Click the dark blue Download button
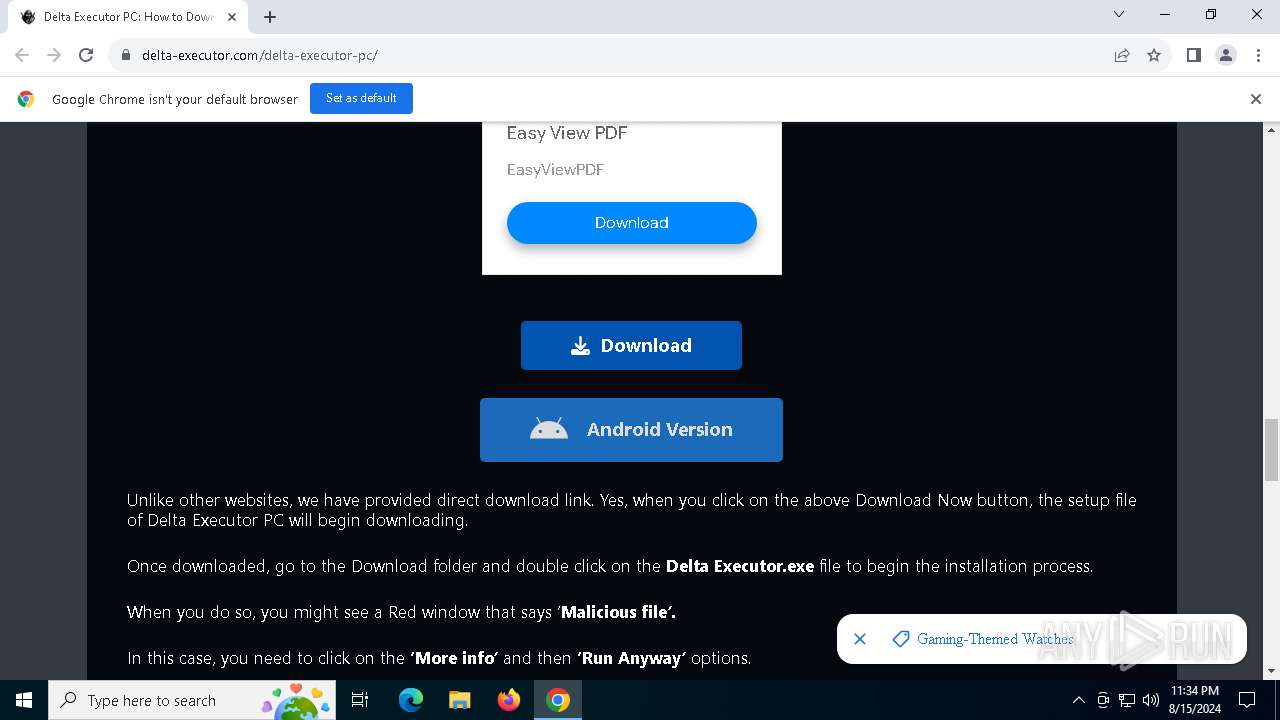 (x=631, y=345)
